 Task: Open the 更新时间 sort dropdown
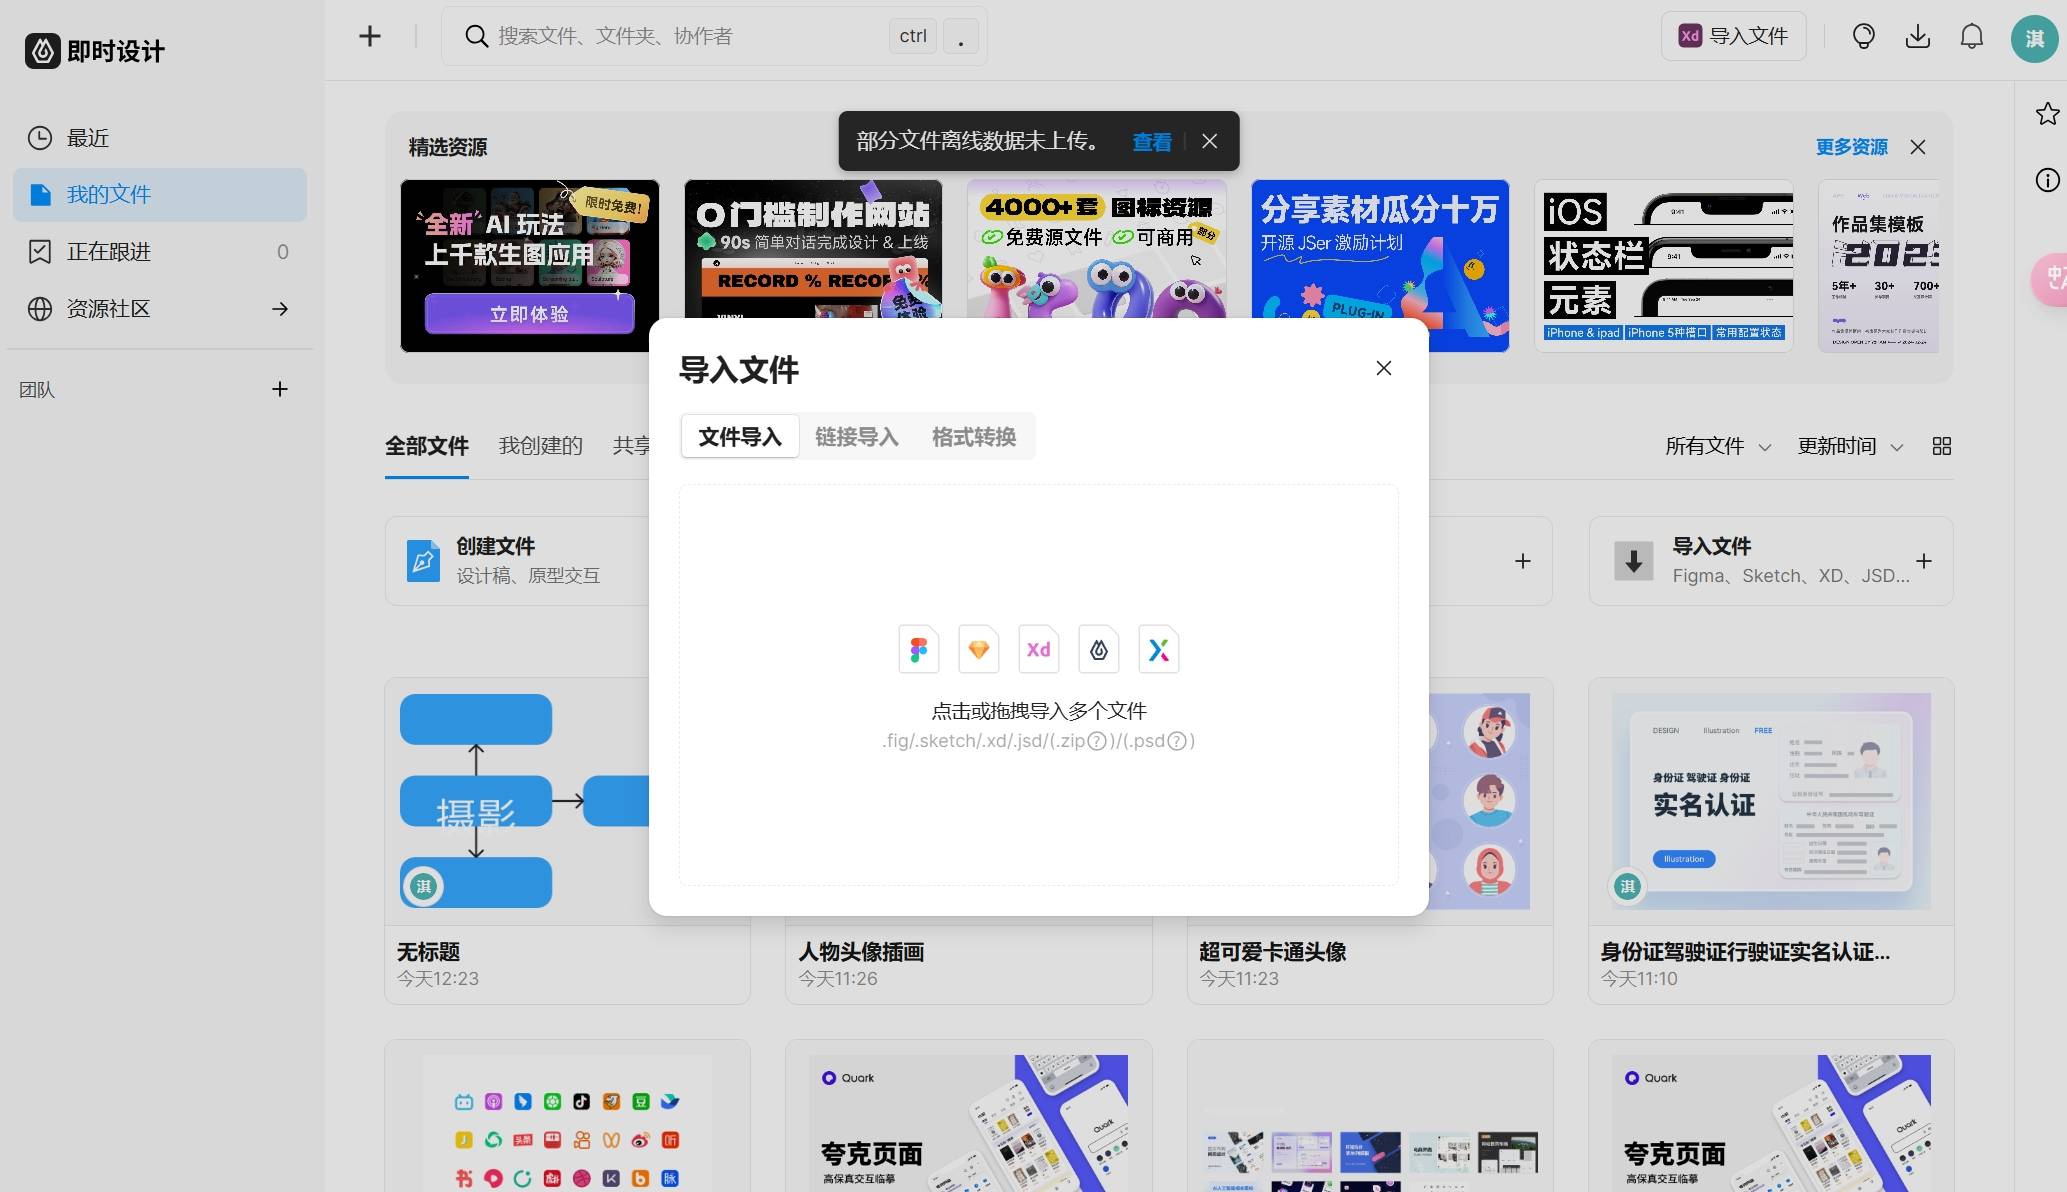[1850, 446]
